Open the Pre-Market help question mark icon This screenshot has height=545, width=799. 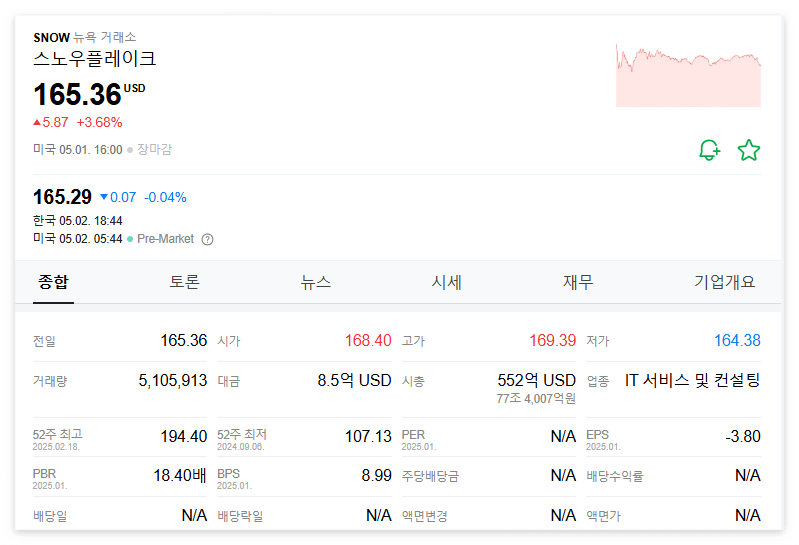pos(207,239)
